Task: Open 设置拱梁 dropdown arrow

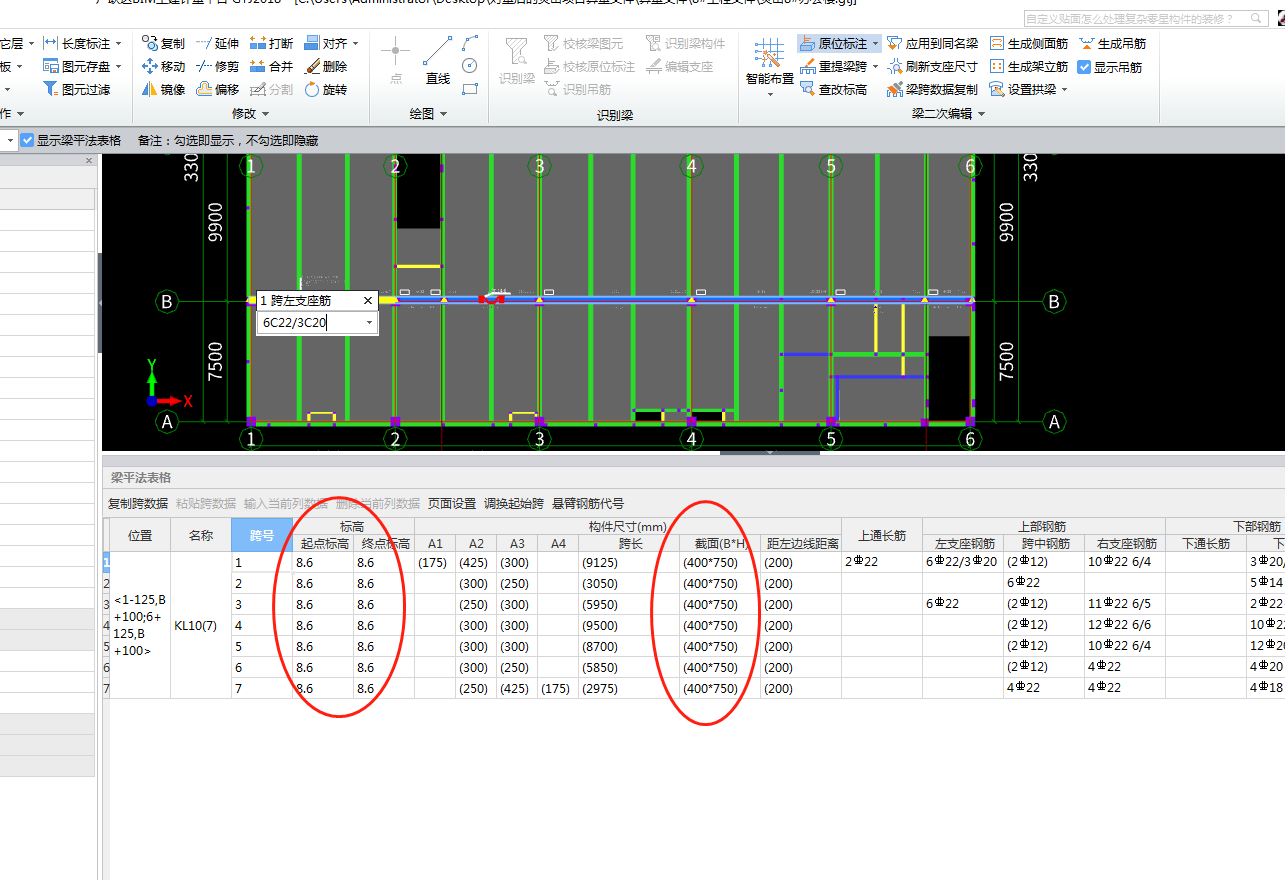Action: 1064,90
